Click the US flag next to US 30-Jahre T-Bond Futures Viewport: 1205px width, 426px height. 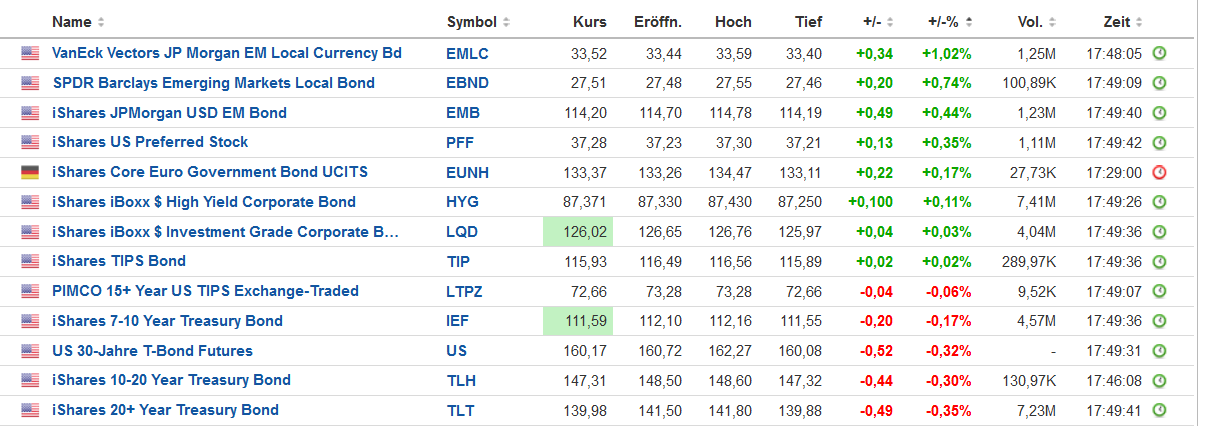point(30,351)
